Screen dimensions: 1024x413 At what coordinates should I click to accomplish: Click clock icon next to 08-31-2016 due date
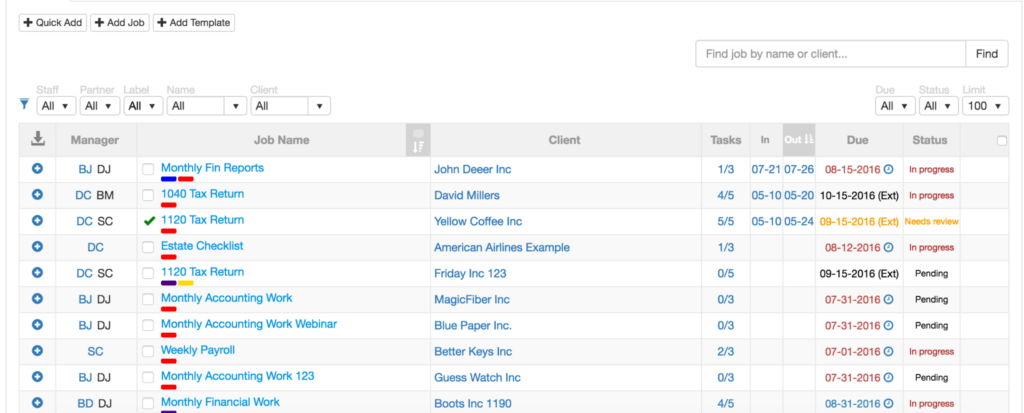click(x=888, y=404)
